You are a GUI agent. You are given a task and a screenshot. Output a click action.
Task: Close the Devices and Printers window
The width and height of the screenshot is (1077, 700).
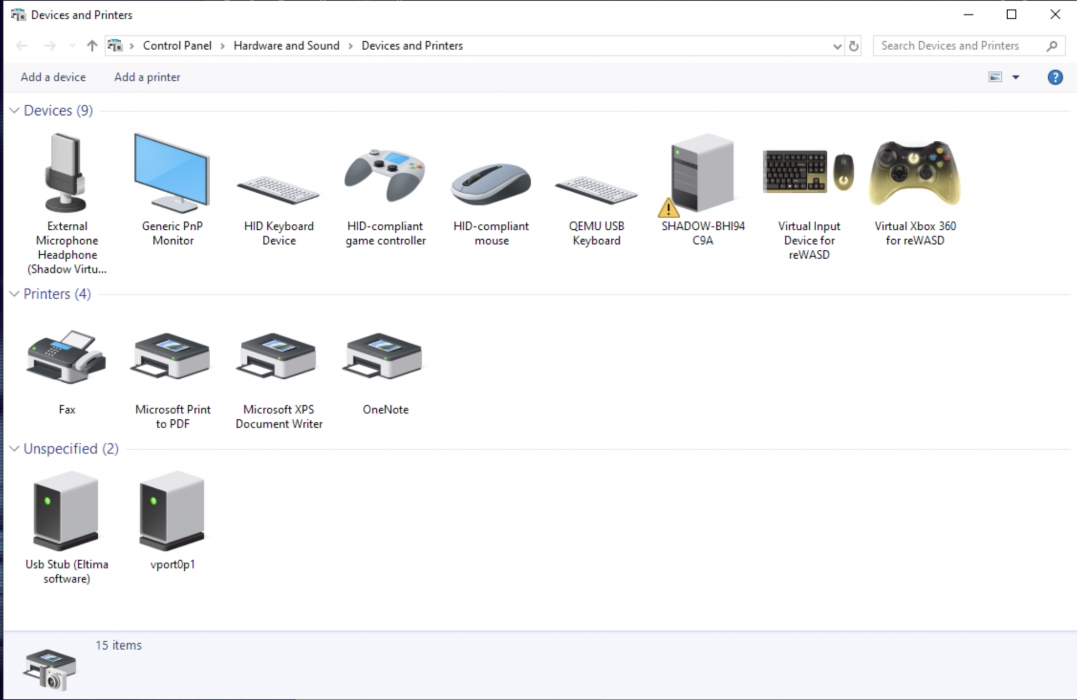pos(1055,14)
